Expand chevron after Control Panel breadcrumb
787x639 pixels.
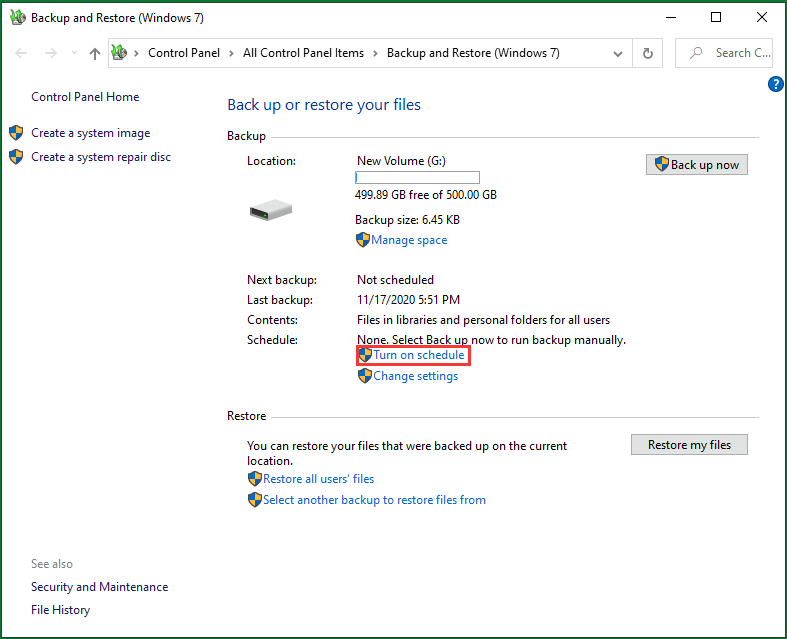tap(231, 53)
